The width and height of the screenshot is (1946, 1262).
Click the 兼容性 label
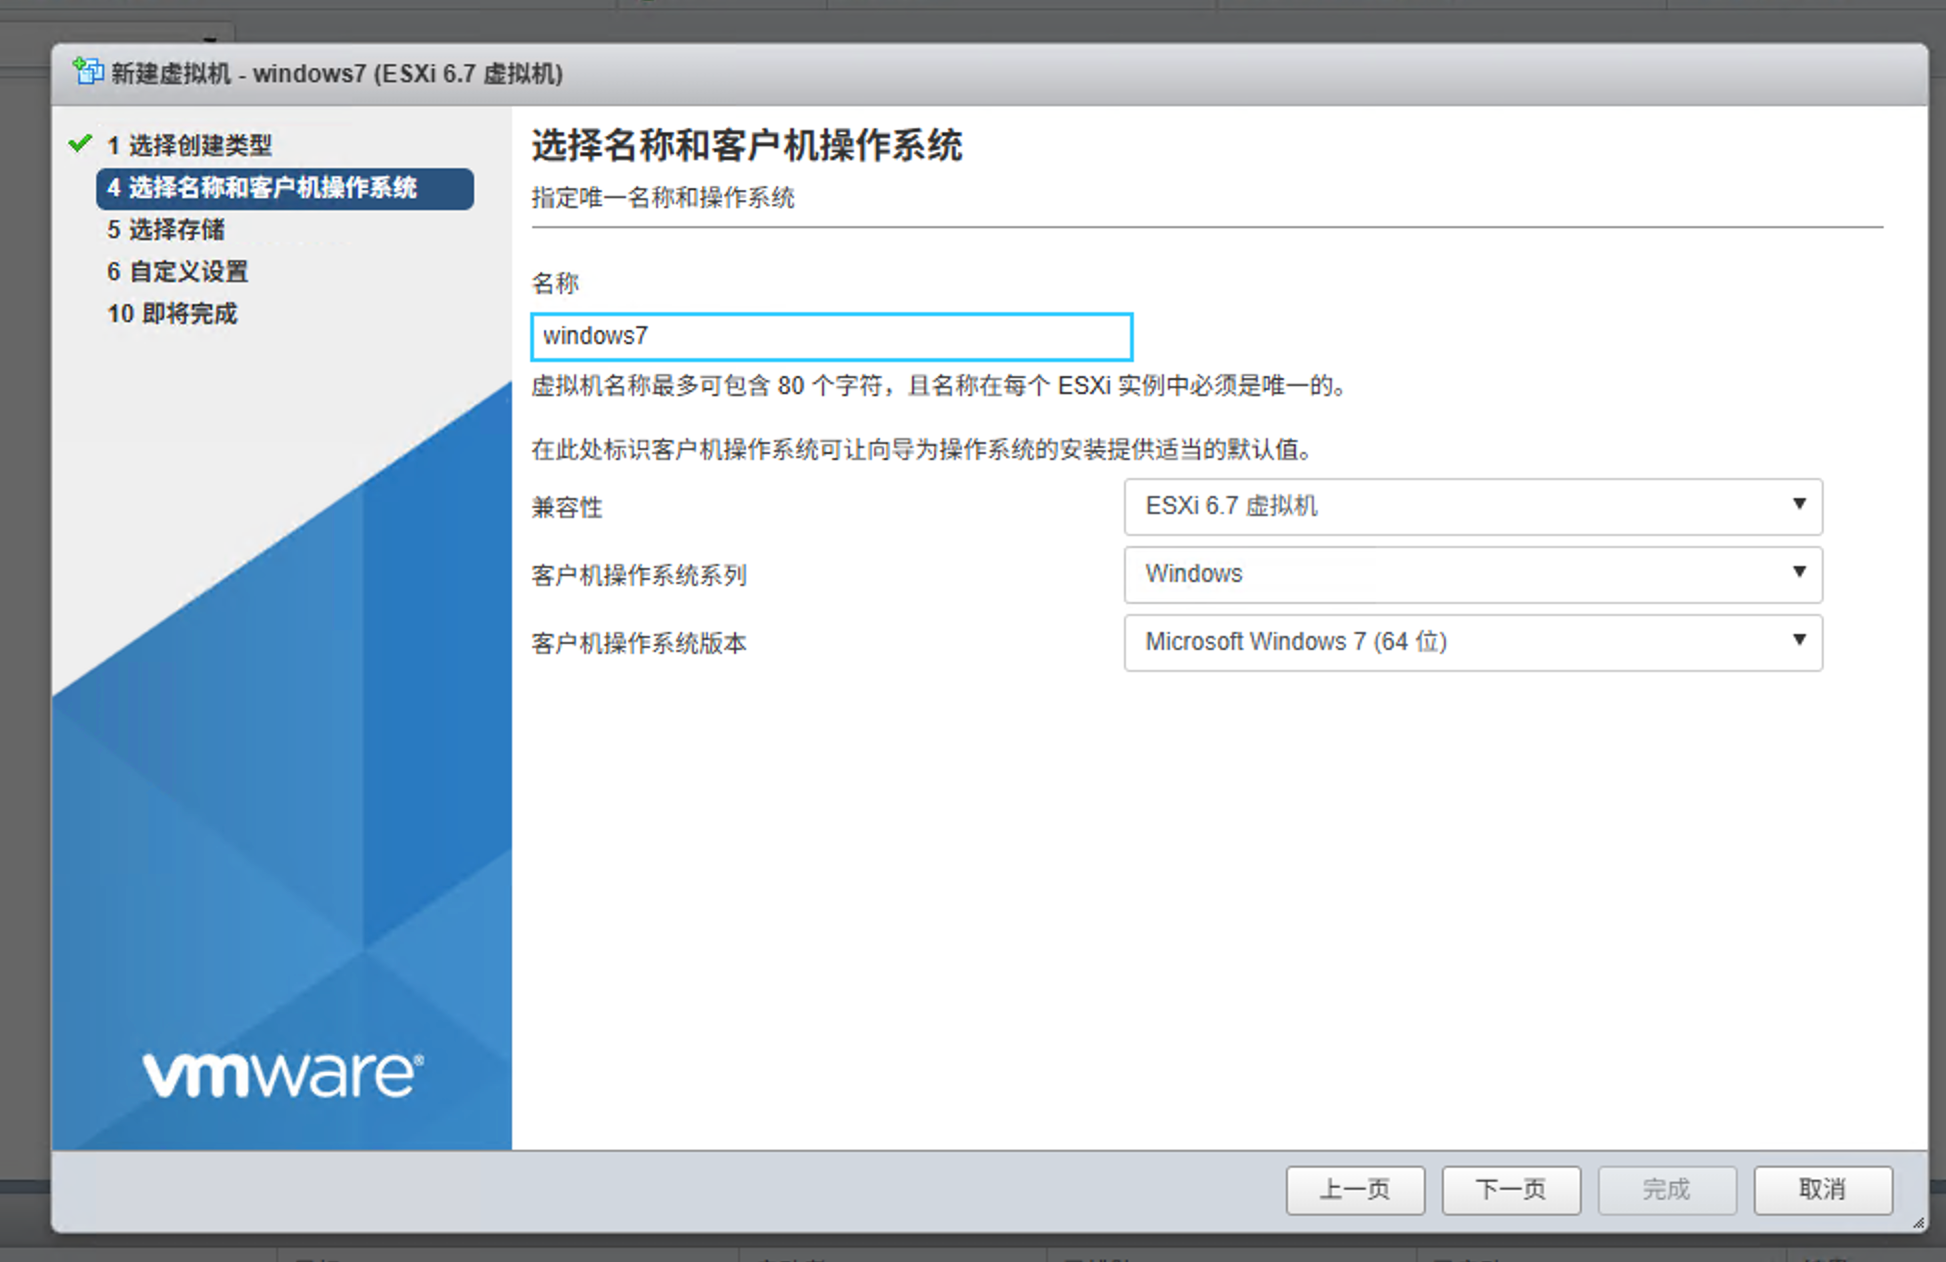point(567,507)
